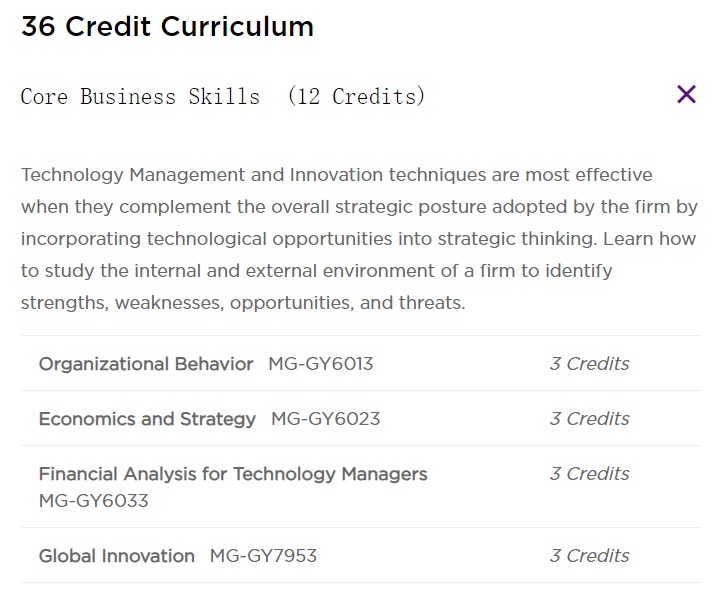The height and width of the screenshot is (591, 719).
Task: Click the Core Business Skills accordion title
Action: [x=140, y=97]
